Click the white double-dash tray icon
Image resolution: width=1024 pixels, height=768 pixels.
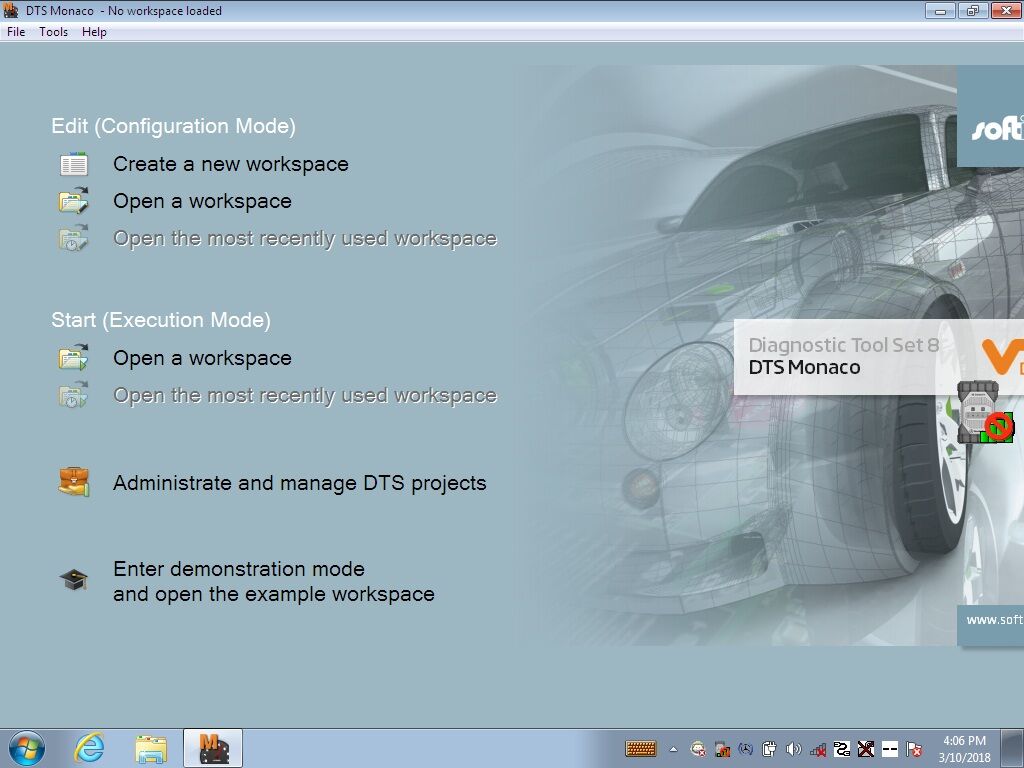coord(890,749)
